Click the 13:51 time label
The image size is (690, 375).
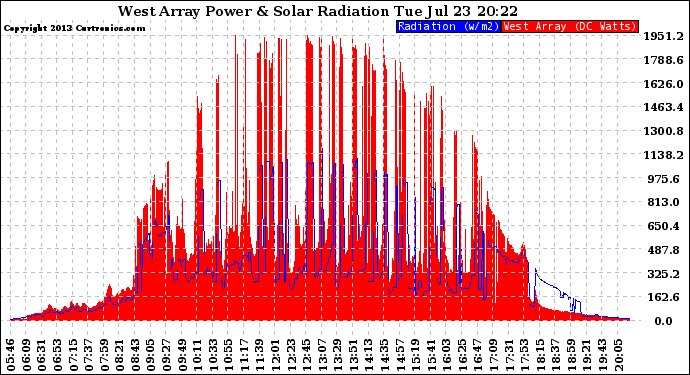[x=353, y=355]
